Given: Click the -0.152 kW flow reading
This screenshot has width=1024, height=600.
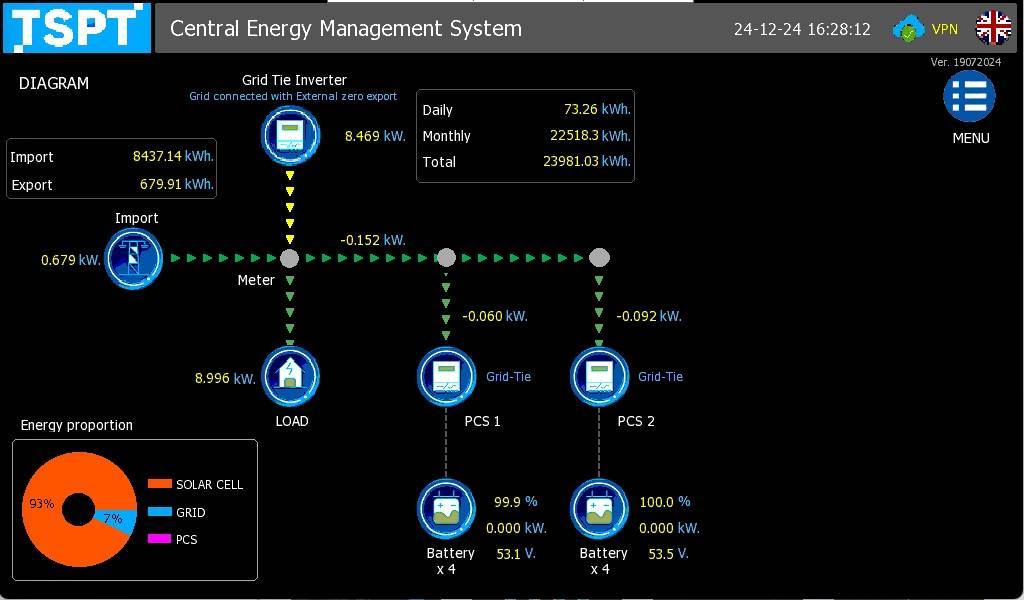Looking at the screenshot, I should pyautogui.click(x=373, y=240).
